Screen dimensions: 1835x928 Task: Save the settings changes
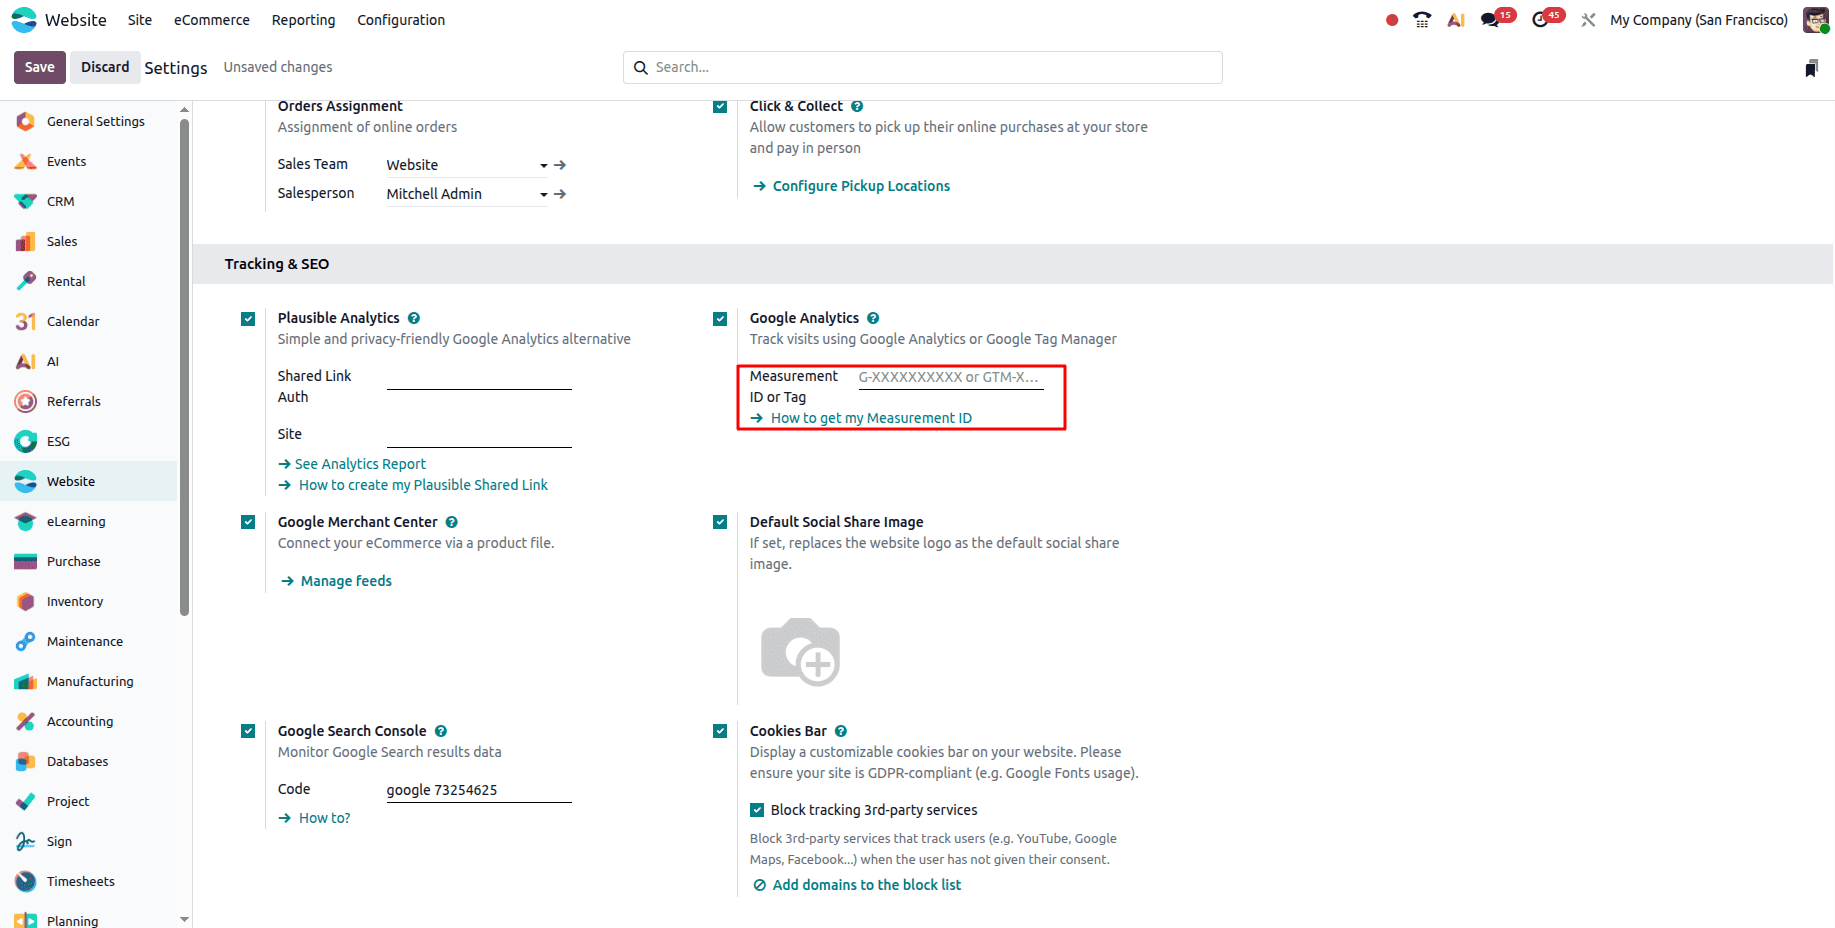pos(40,67)
